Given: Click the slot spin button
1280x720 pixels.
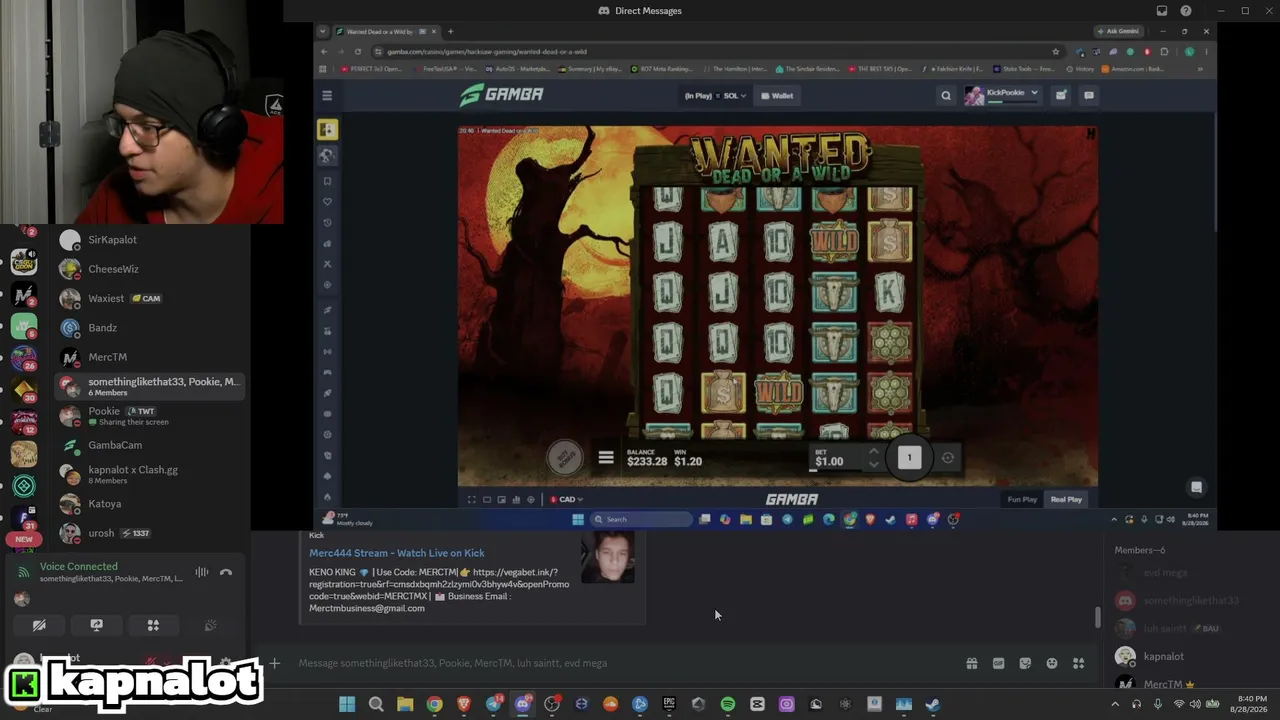Looking at the screenshot, I should coord(909,458).
